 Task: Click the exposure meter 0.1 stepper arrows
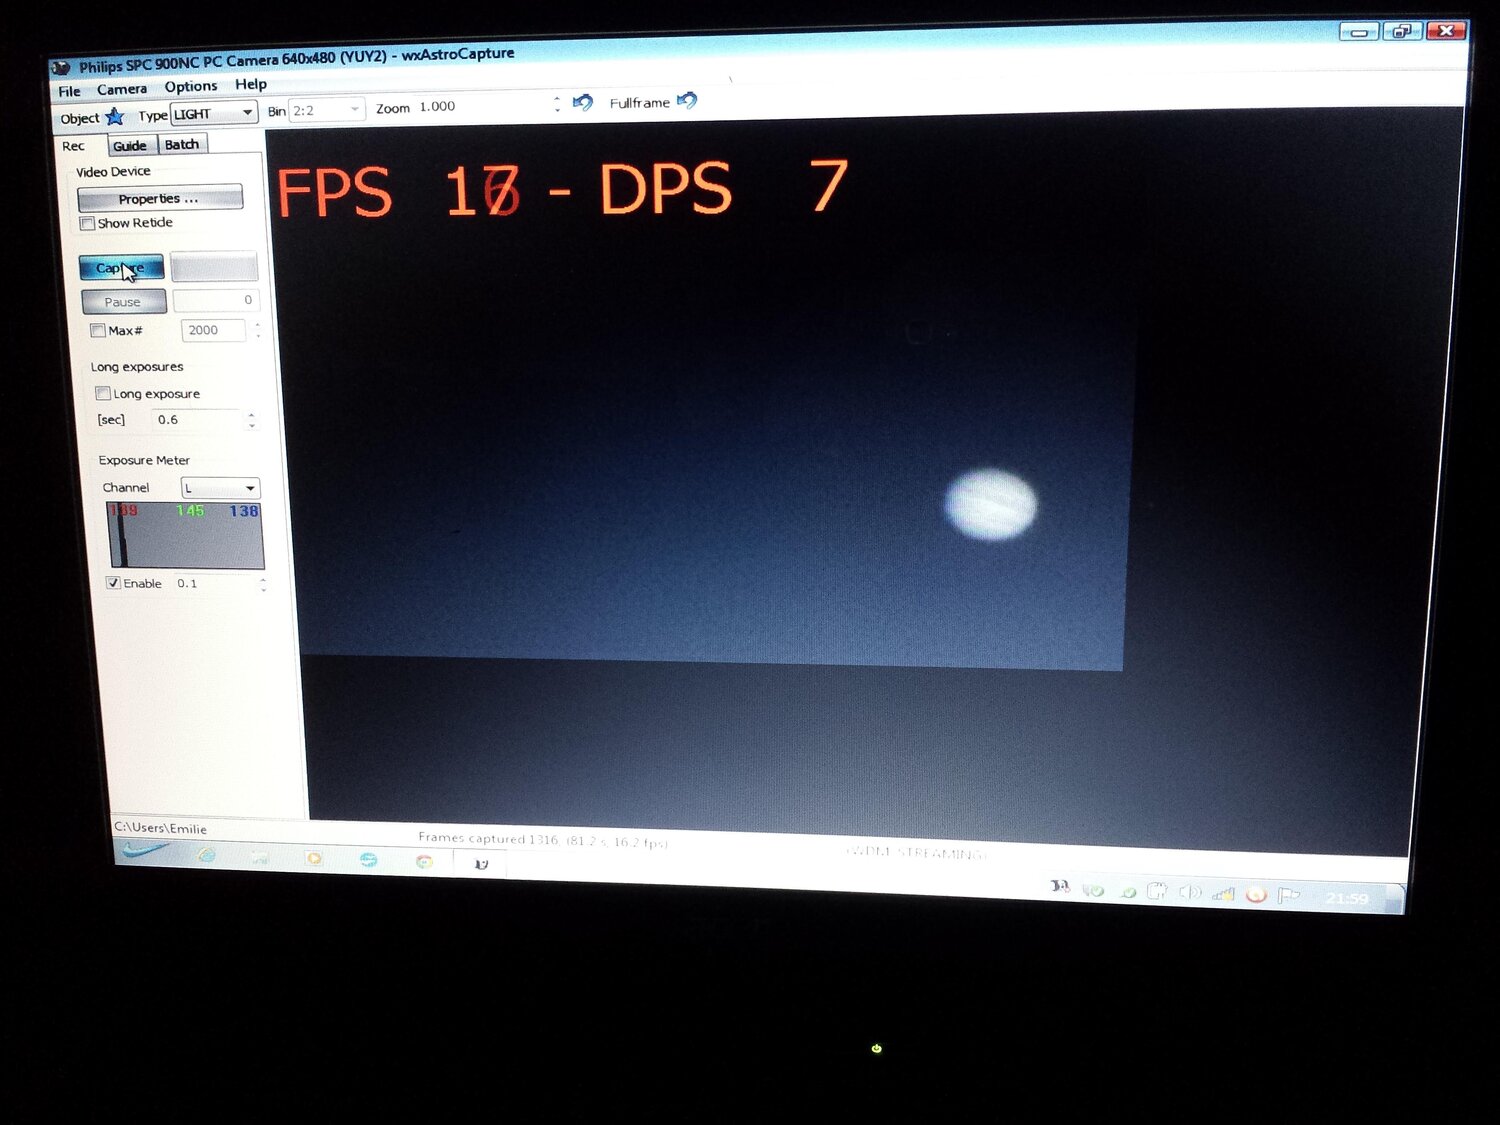pos(263,584)
